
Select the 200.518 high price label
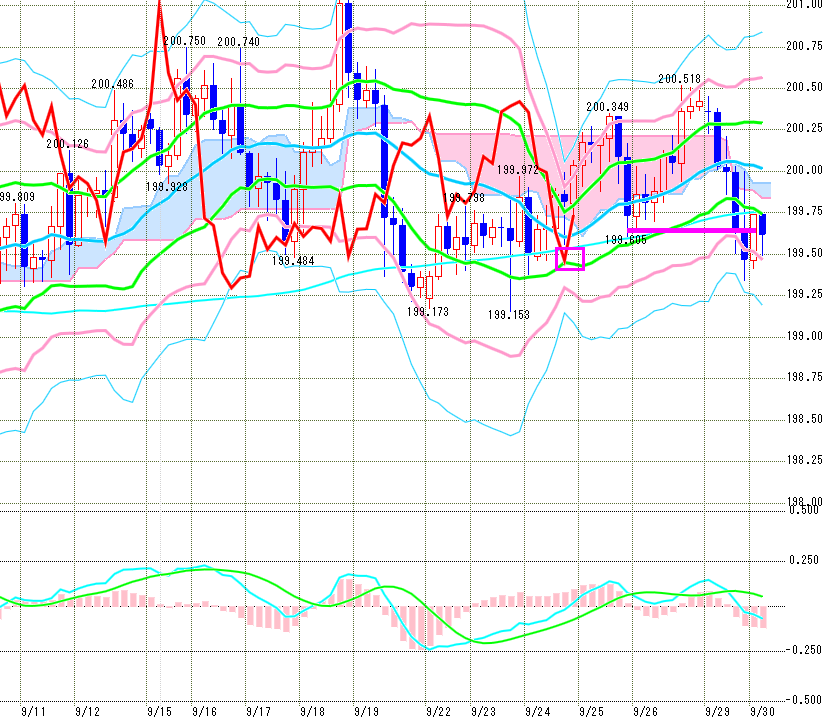tap(680, 78)
